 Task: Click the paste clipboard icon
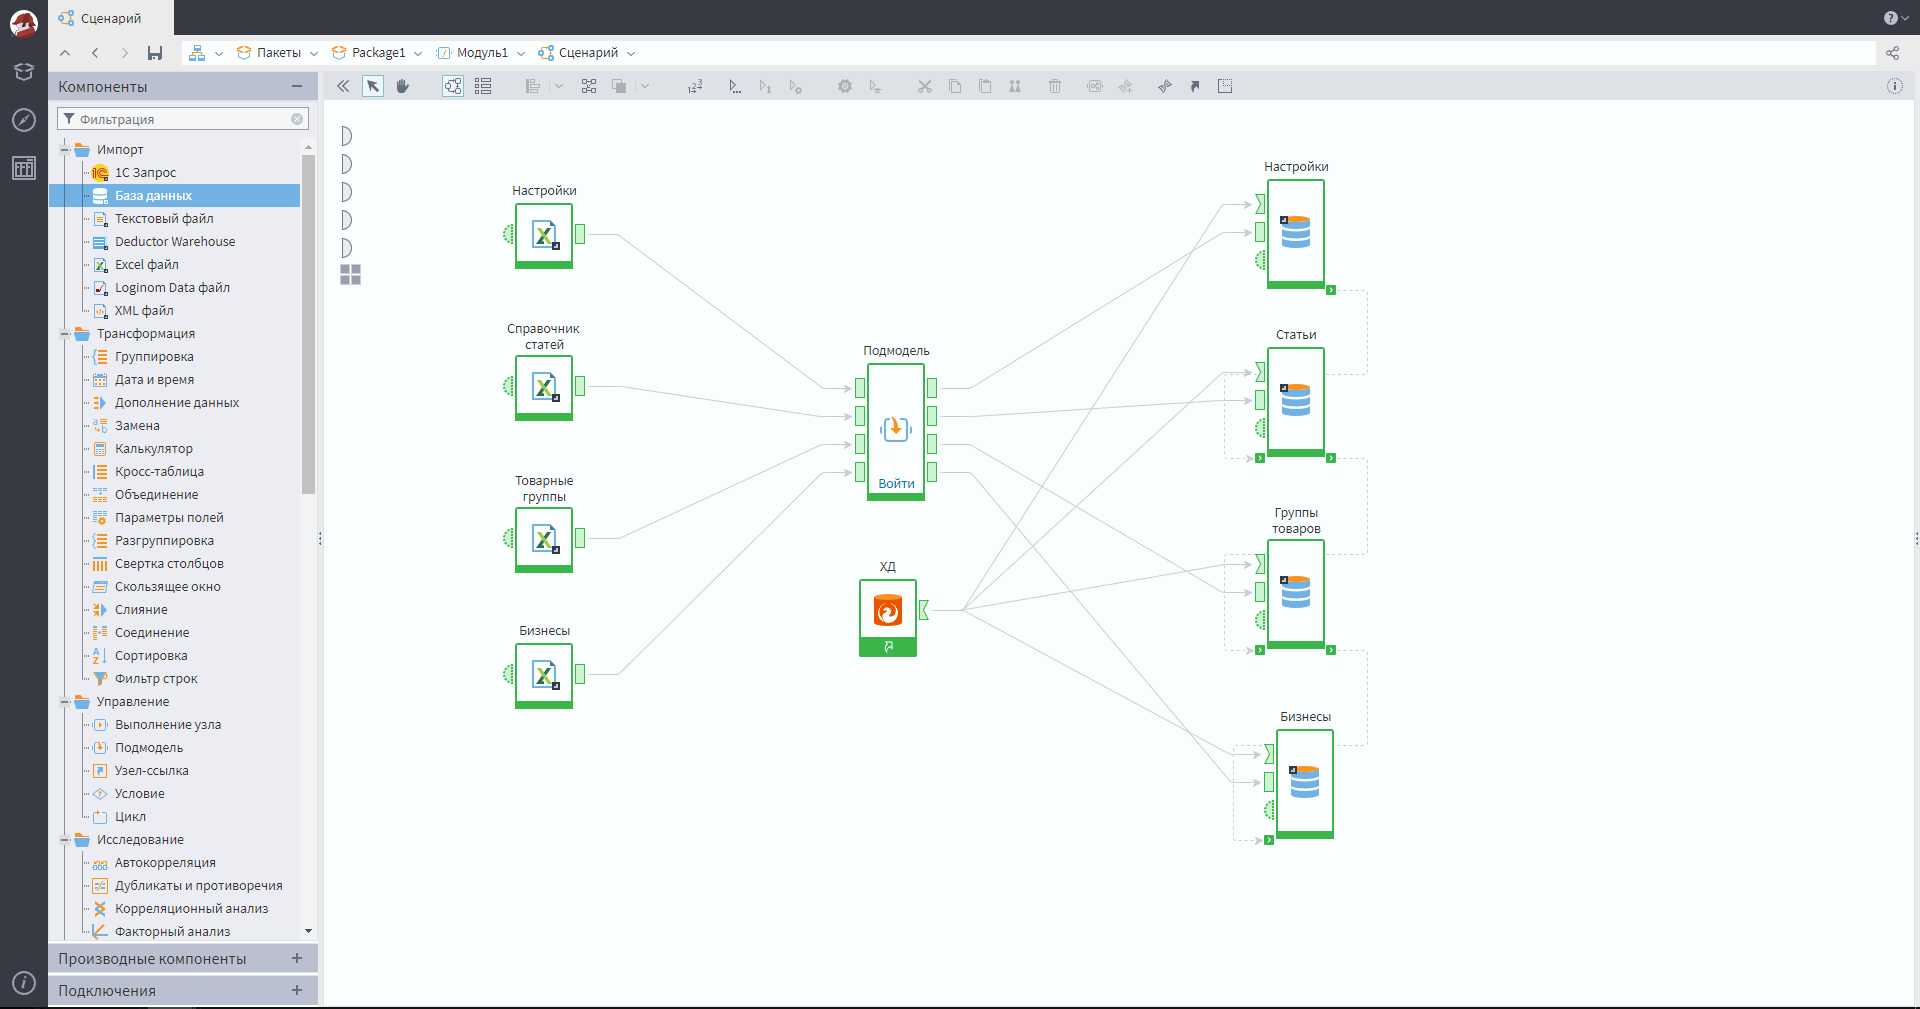tap(985, 86)
